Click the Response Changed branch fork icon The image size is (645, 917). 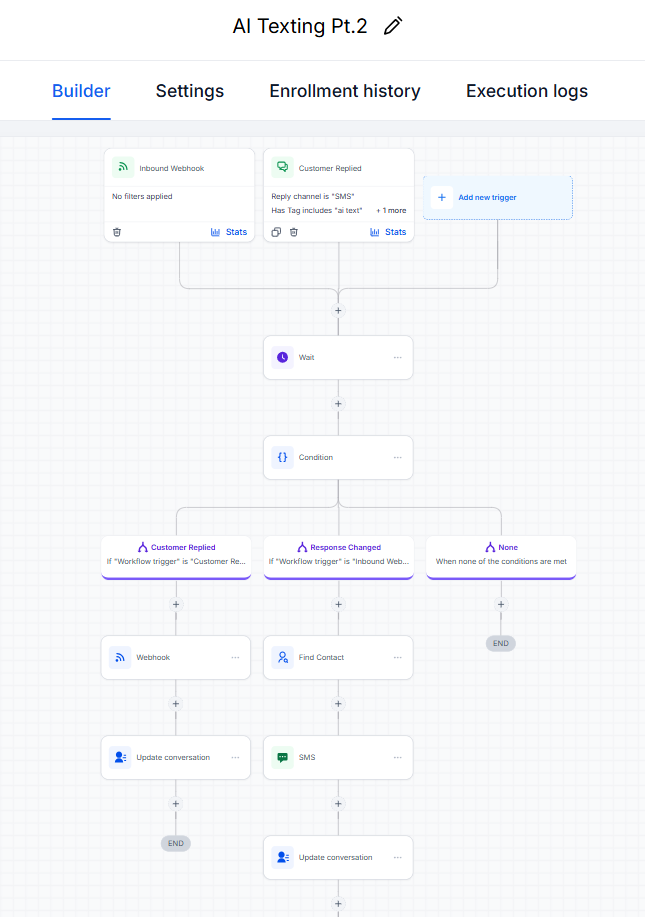tap(302, 547)
